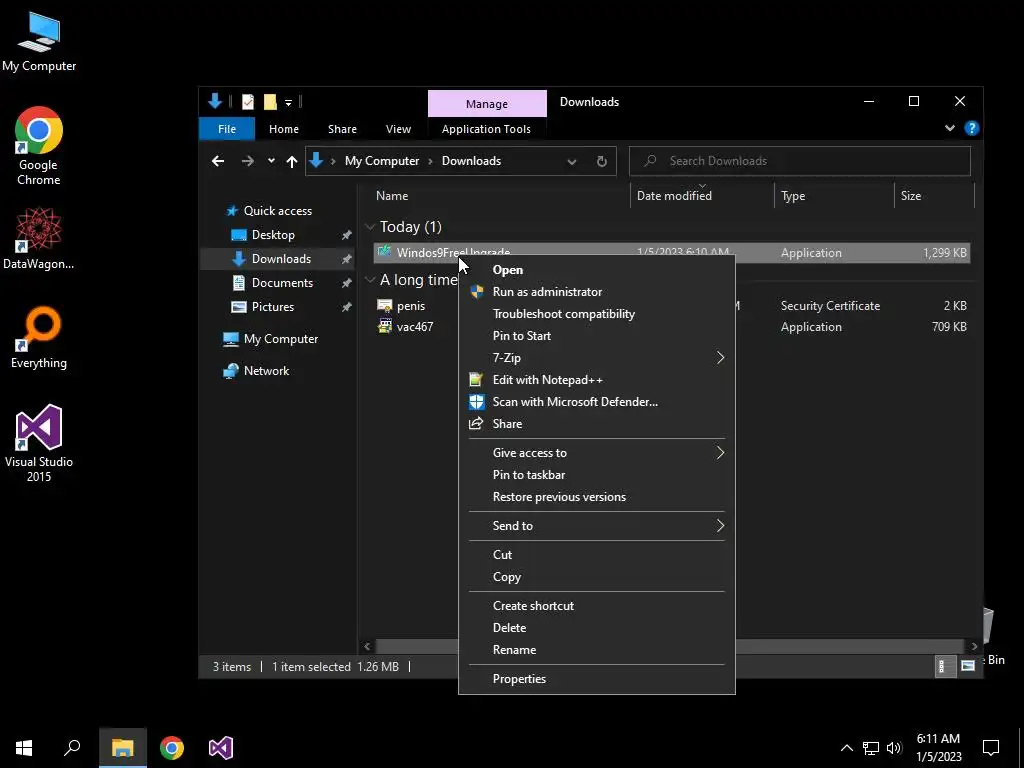Select Network in the navigation pane
The height and width of the screenshot is (768, 1024).
[266, 371]
